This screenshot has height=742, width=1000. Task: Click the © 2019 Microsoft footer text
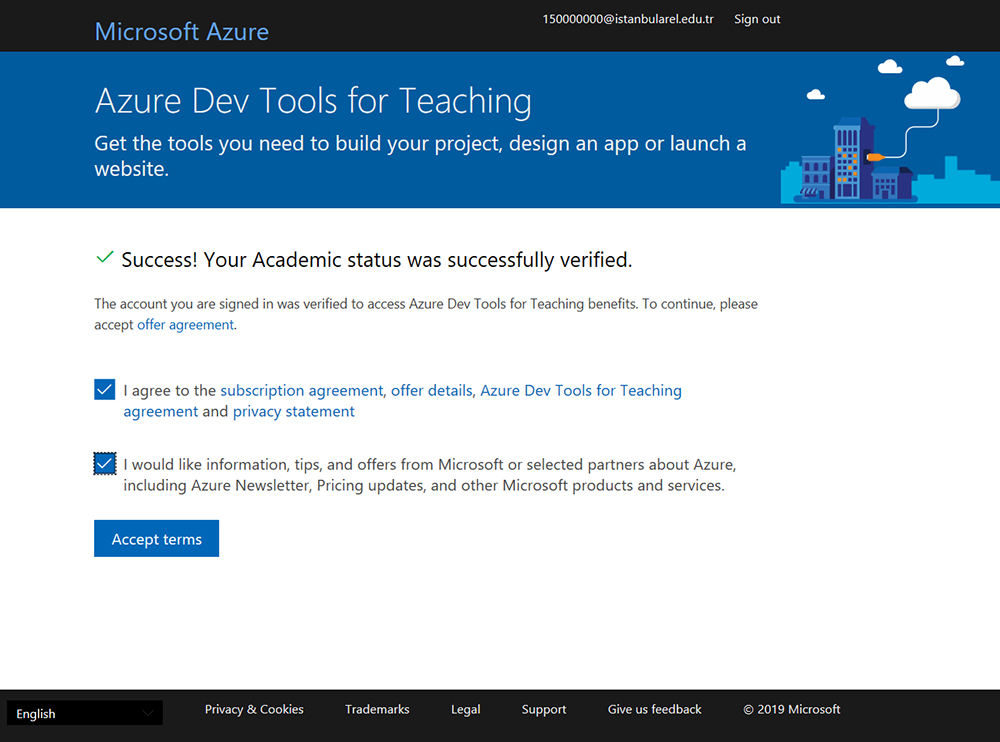tap(791, 709)
